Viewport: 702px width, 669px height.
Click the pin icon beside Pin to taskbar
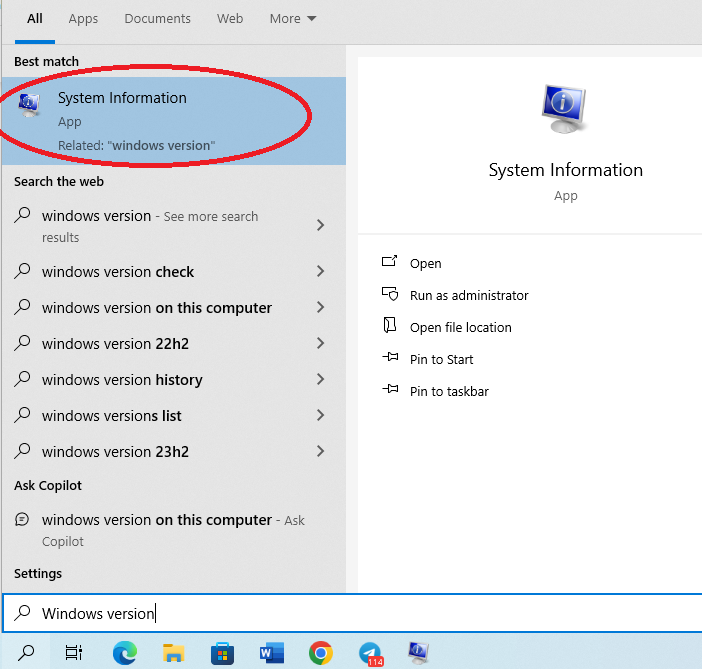click(x=390, y=389)
